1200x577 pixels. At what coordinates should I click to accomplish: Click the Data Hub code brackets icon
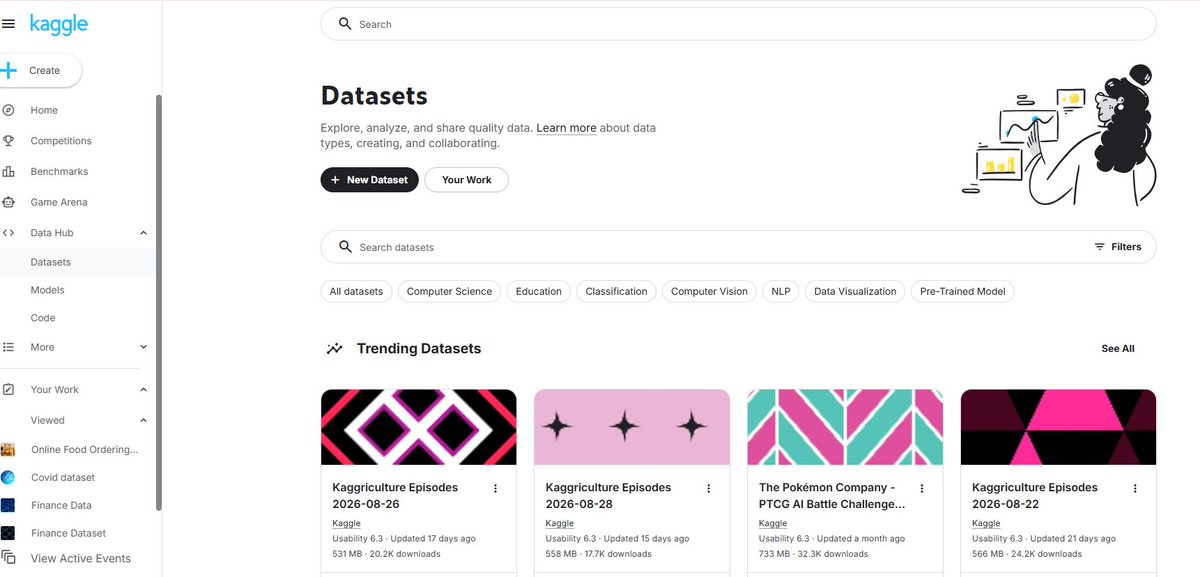[x=8, y=233]
